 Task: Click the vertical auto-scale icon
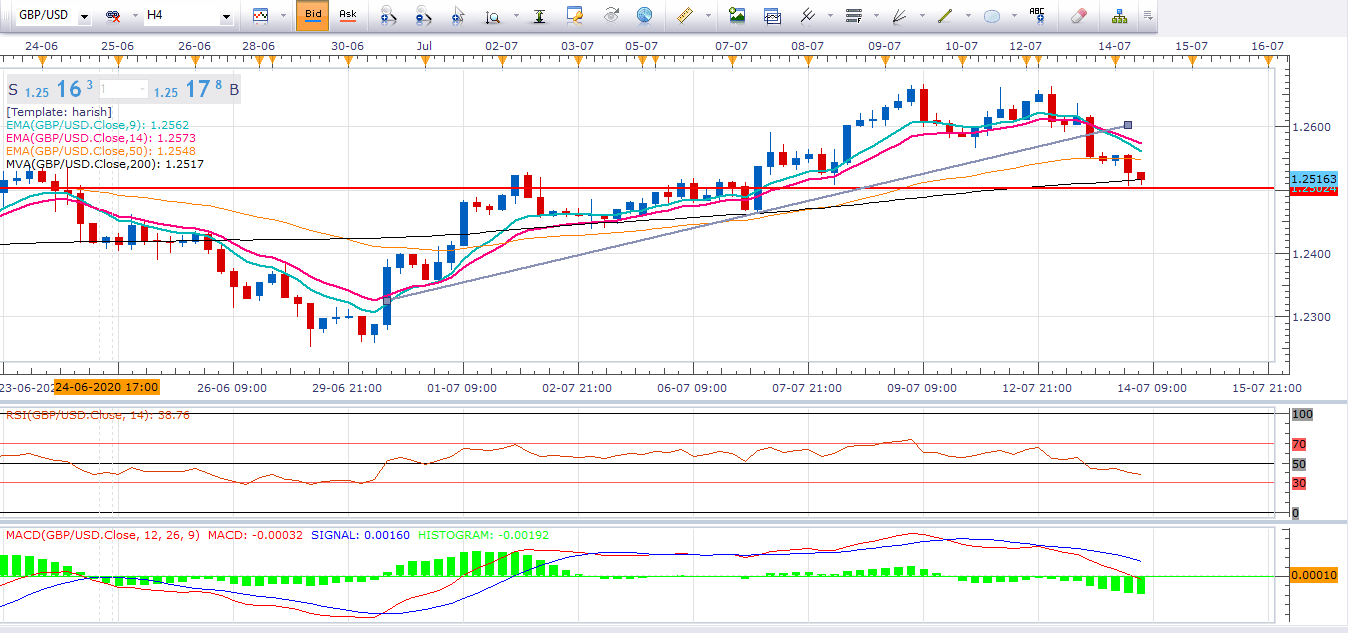click(x=540, y=14)
